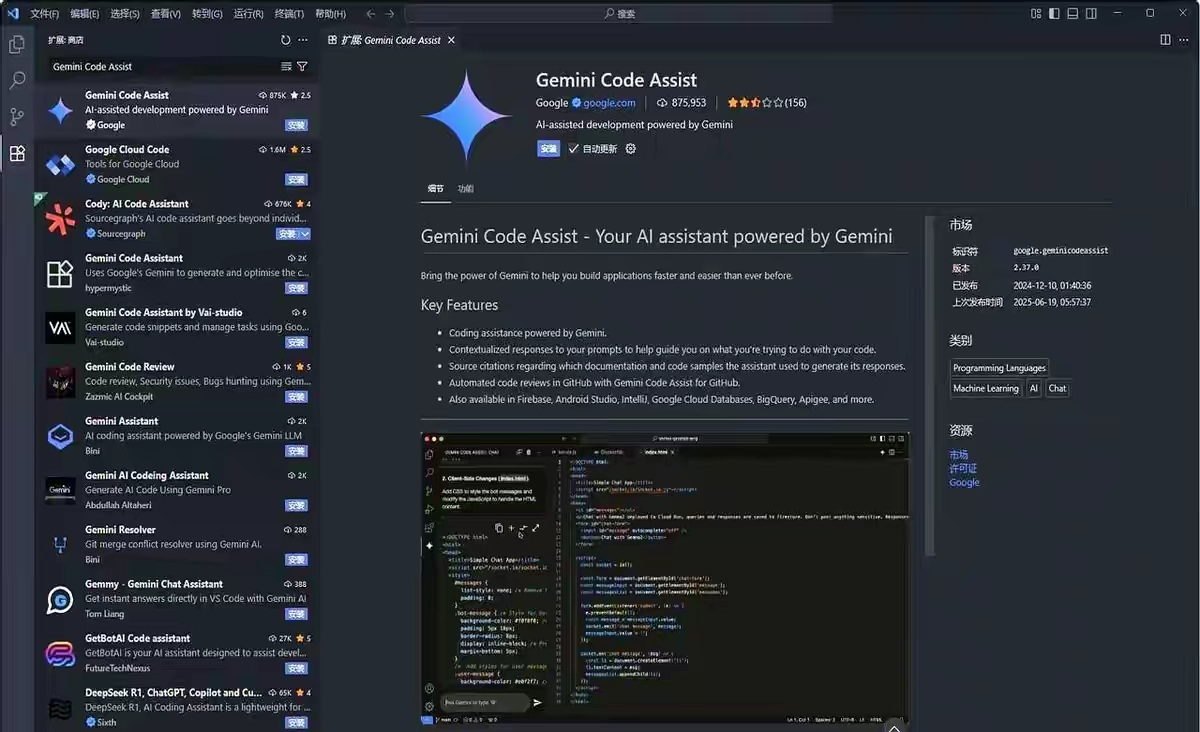Open the Marketplace resource link
This screenshot has width=1200, height=732.
pyautogui.click(x=959, y=455)
